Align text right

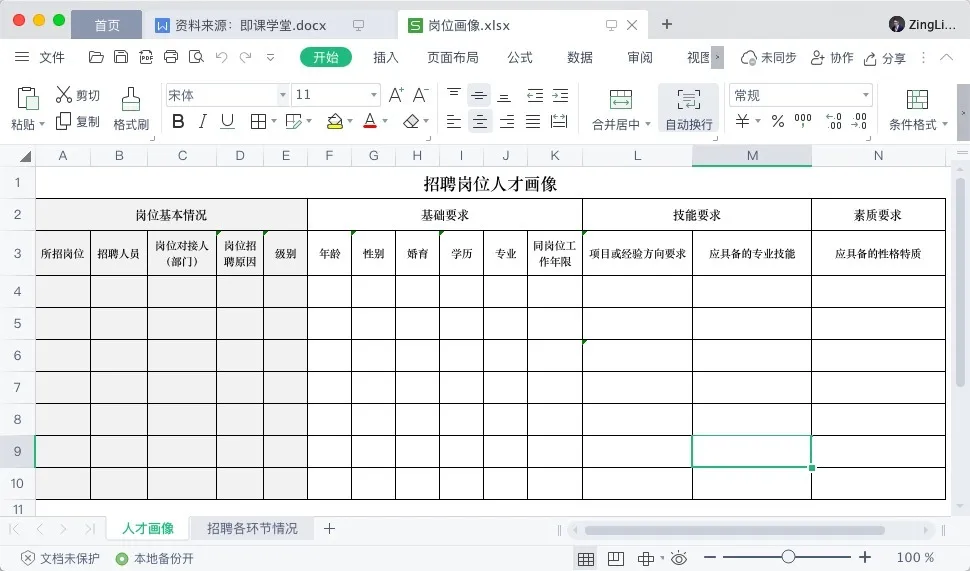507,121
